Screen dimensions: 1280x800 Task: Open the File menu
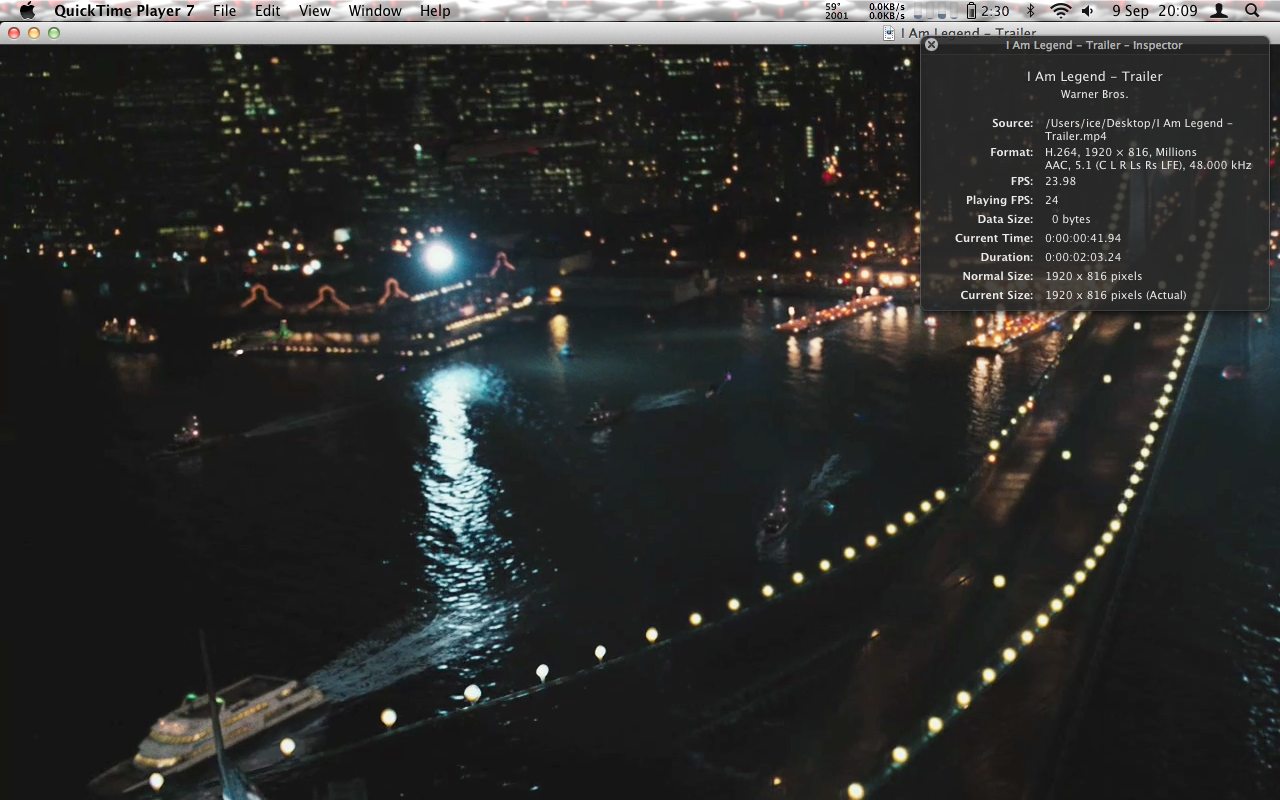click(x=225, y=11)
